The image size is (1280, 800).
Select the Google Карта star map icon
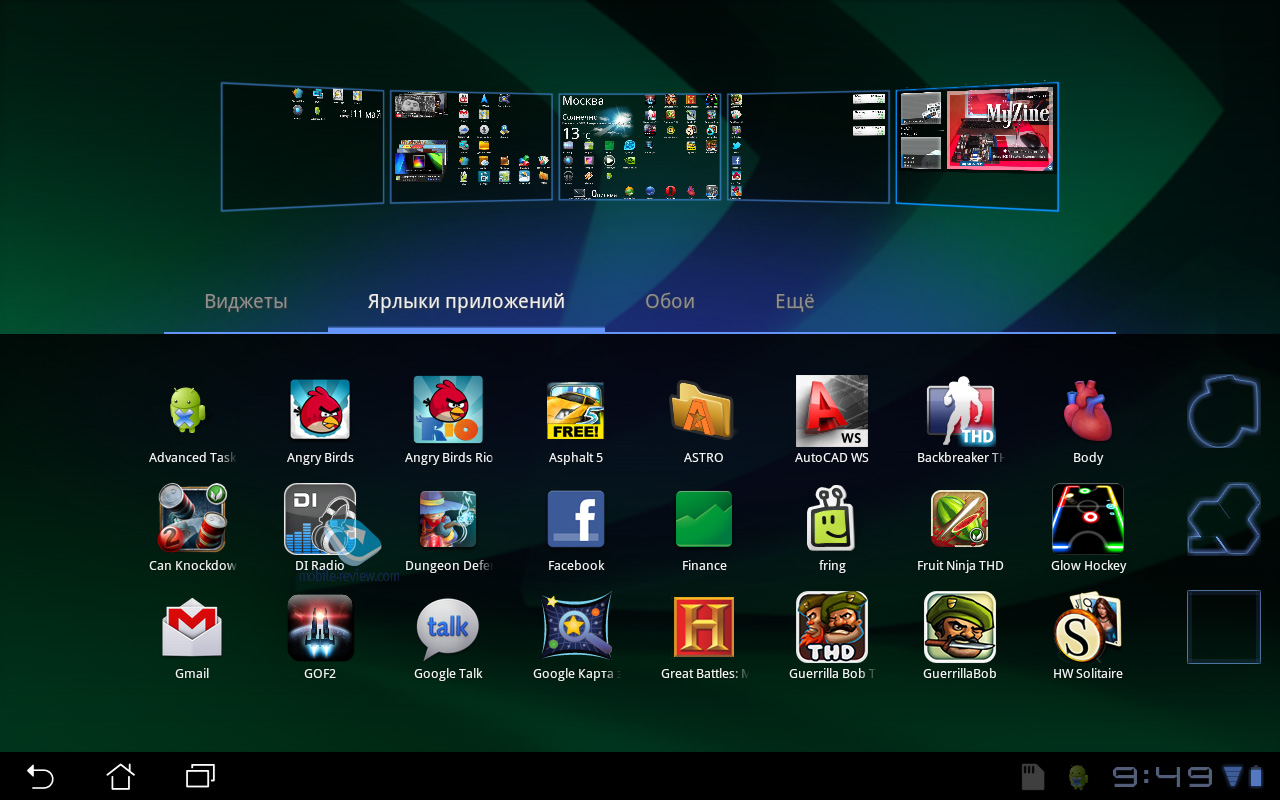pyautogui.click(x=576, y=626)
